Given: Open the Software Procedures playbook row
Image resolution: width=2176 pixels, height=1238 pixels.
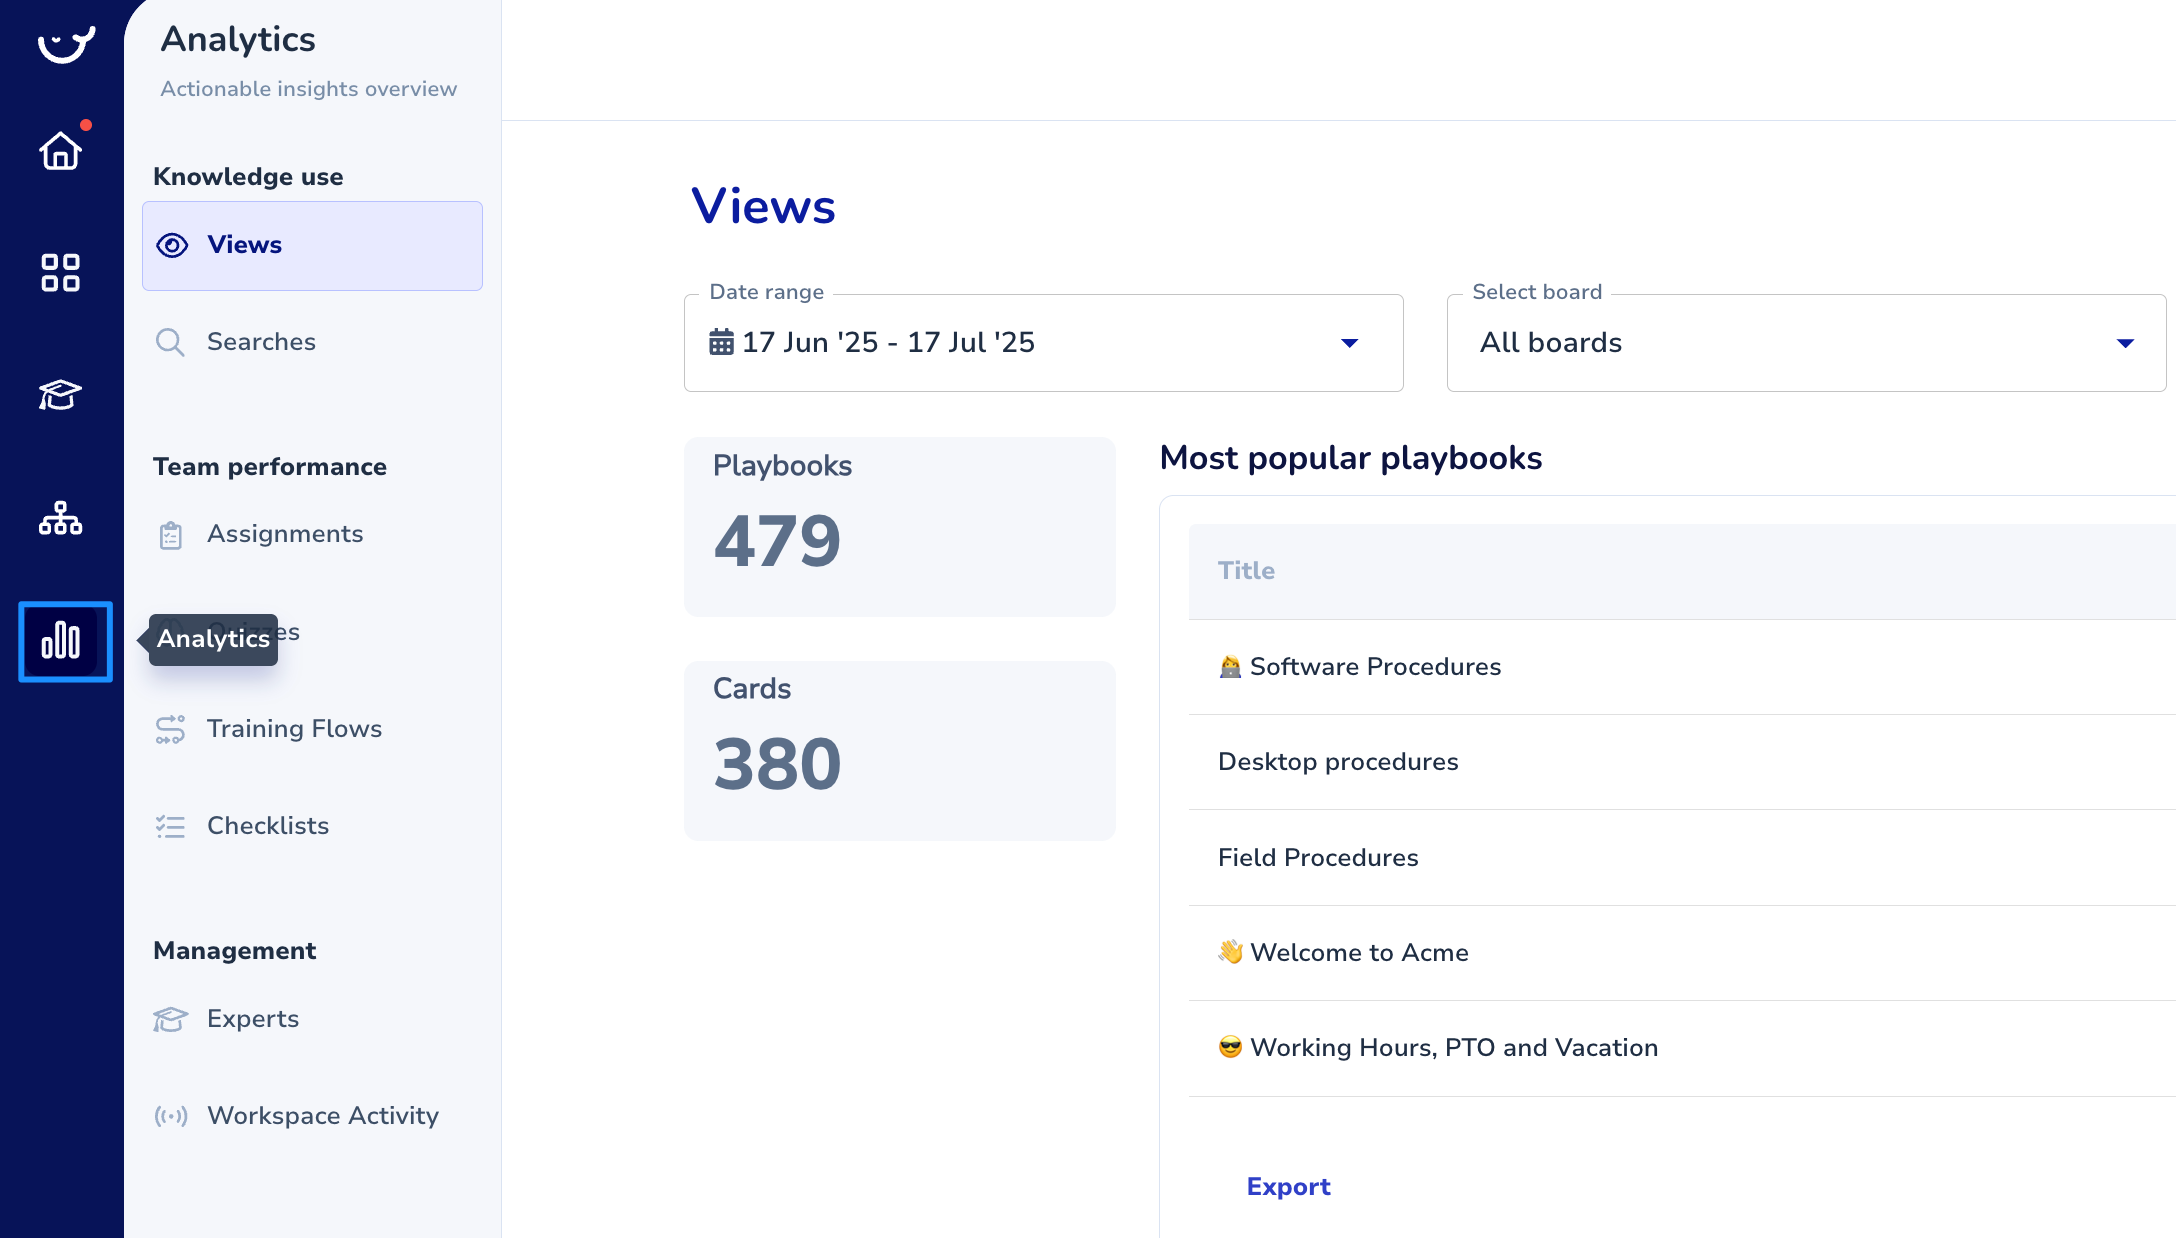Looking at the screenshot, I should [1374, 667].
